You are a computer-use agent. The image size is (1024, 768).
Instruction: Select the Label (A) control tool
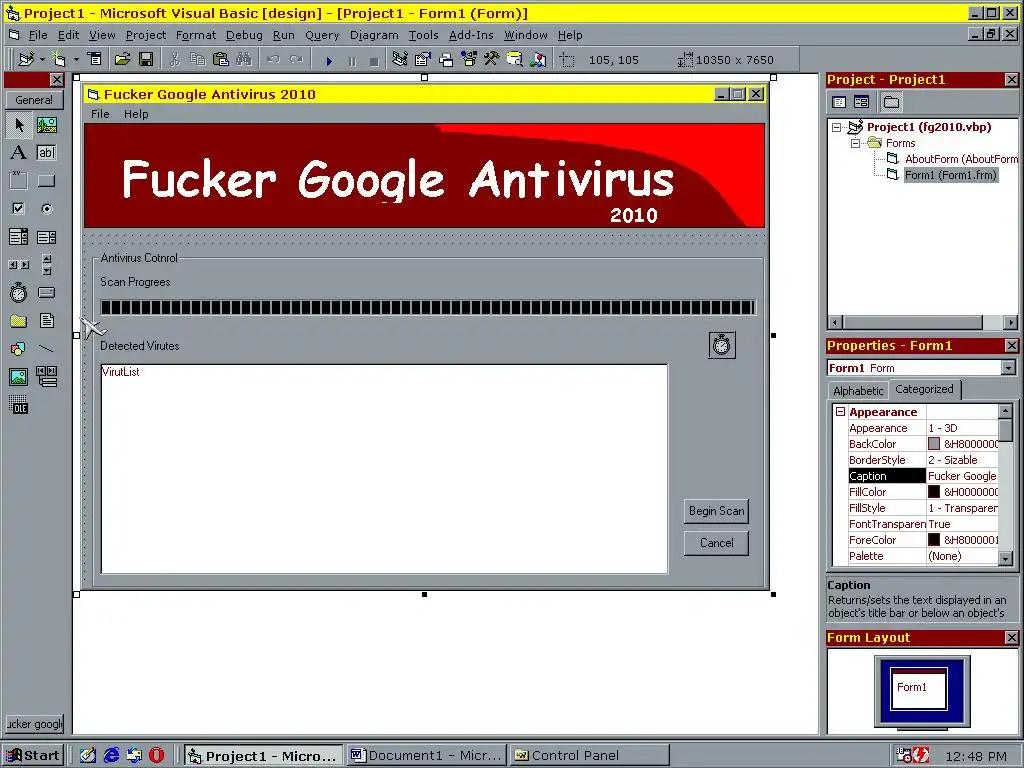tap(19, 153)
